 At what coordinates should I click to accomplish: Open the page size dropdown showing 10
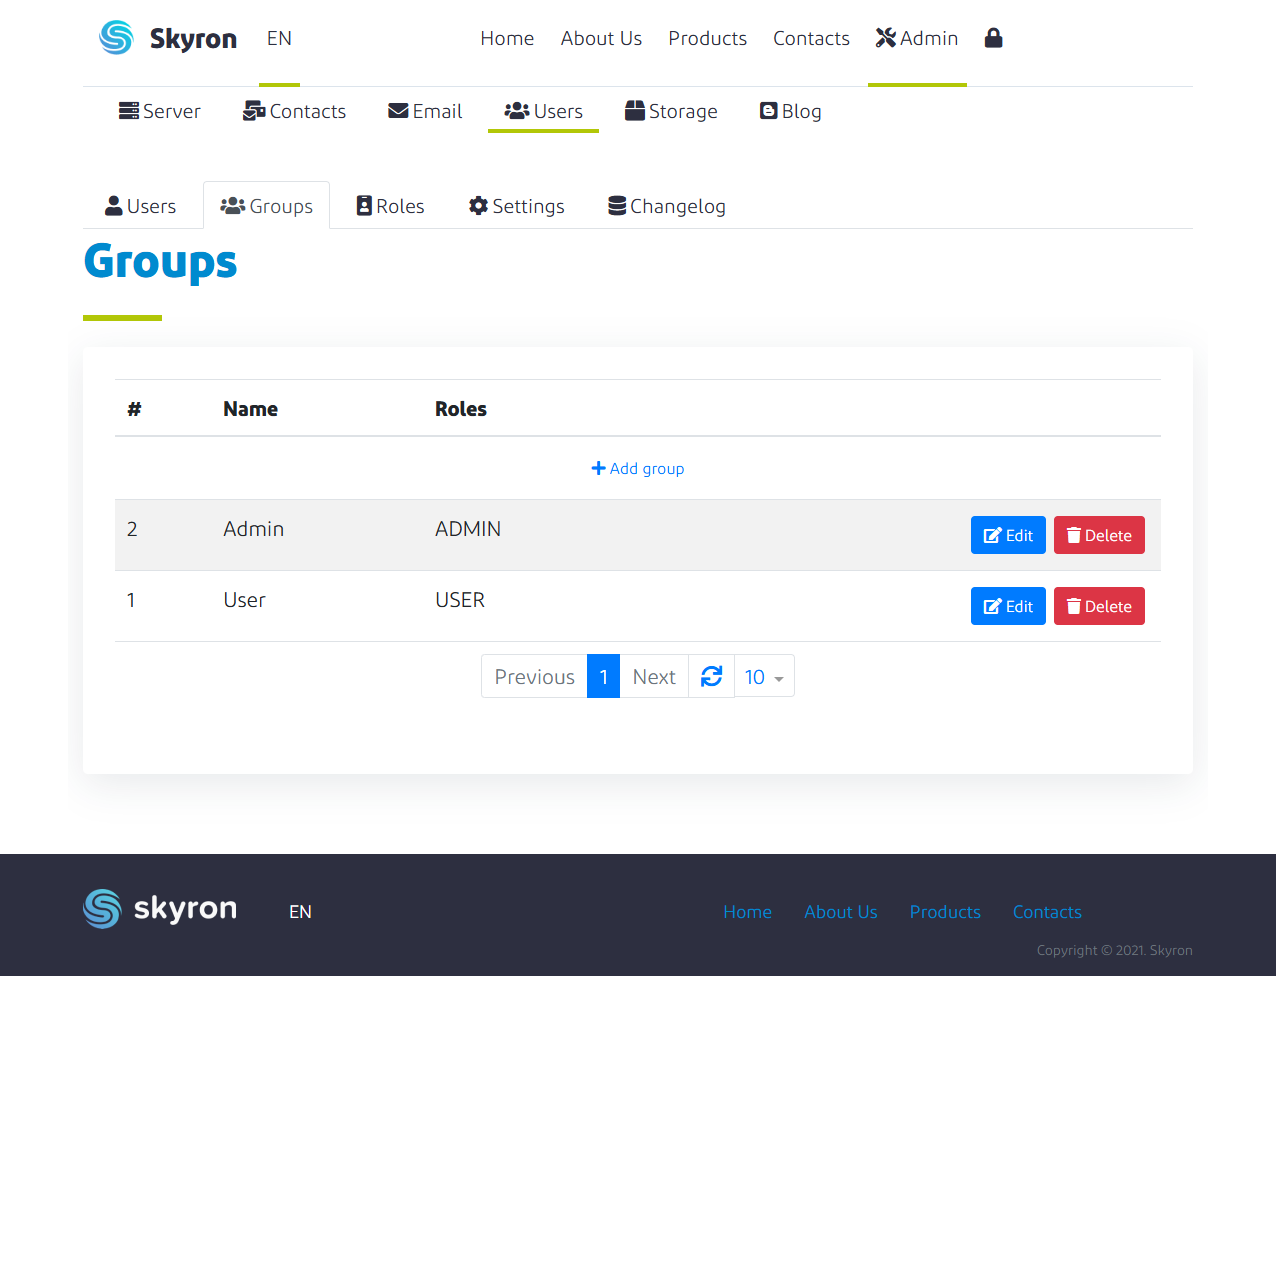tap(763, 676)
